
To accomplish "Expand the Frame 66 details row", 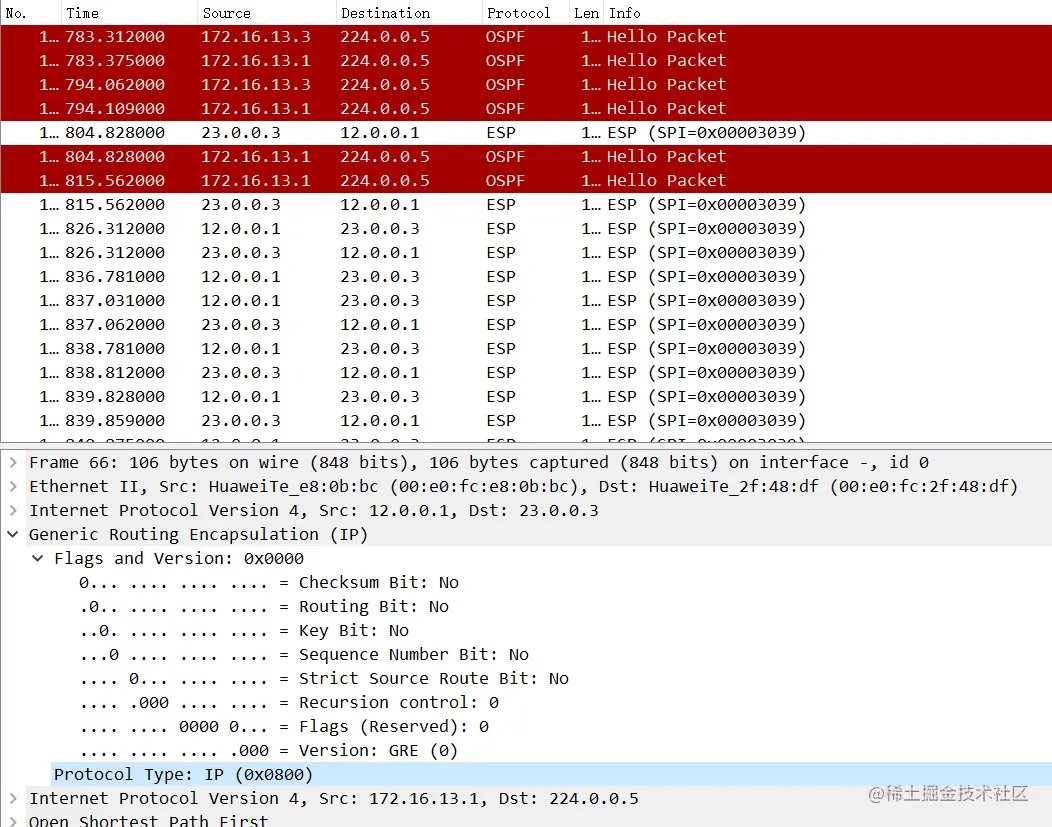I will (13, 462).
